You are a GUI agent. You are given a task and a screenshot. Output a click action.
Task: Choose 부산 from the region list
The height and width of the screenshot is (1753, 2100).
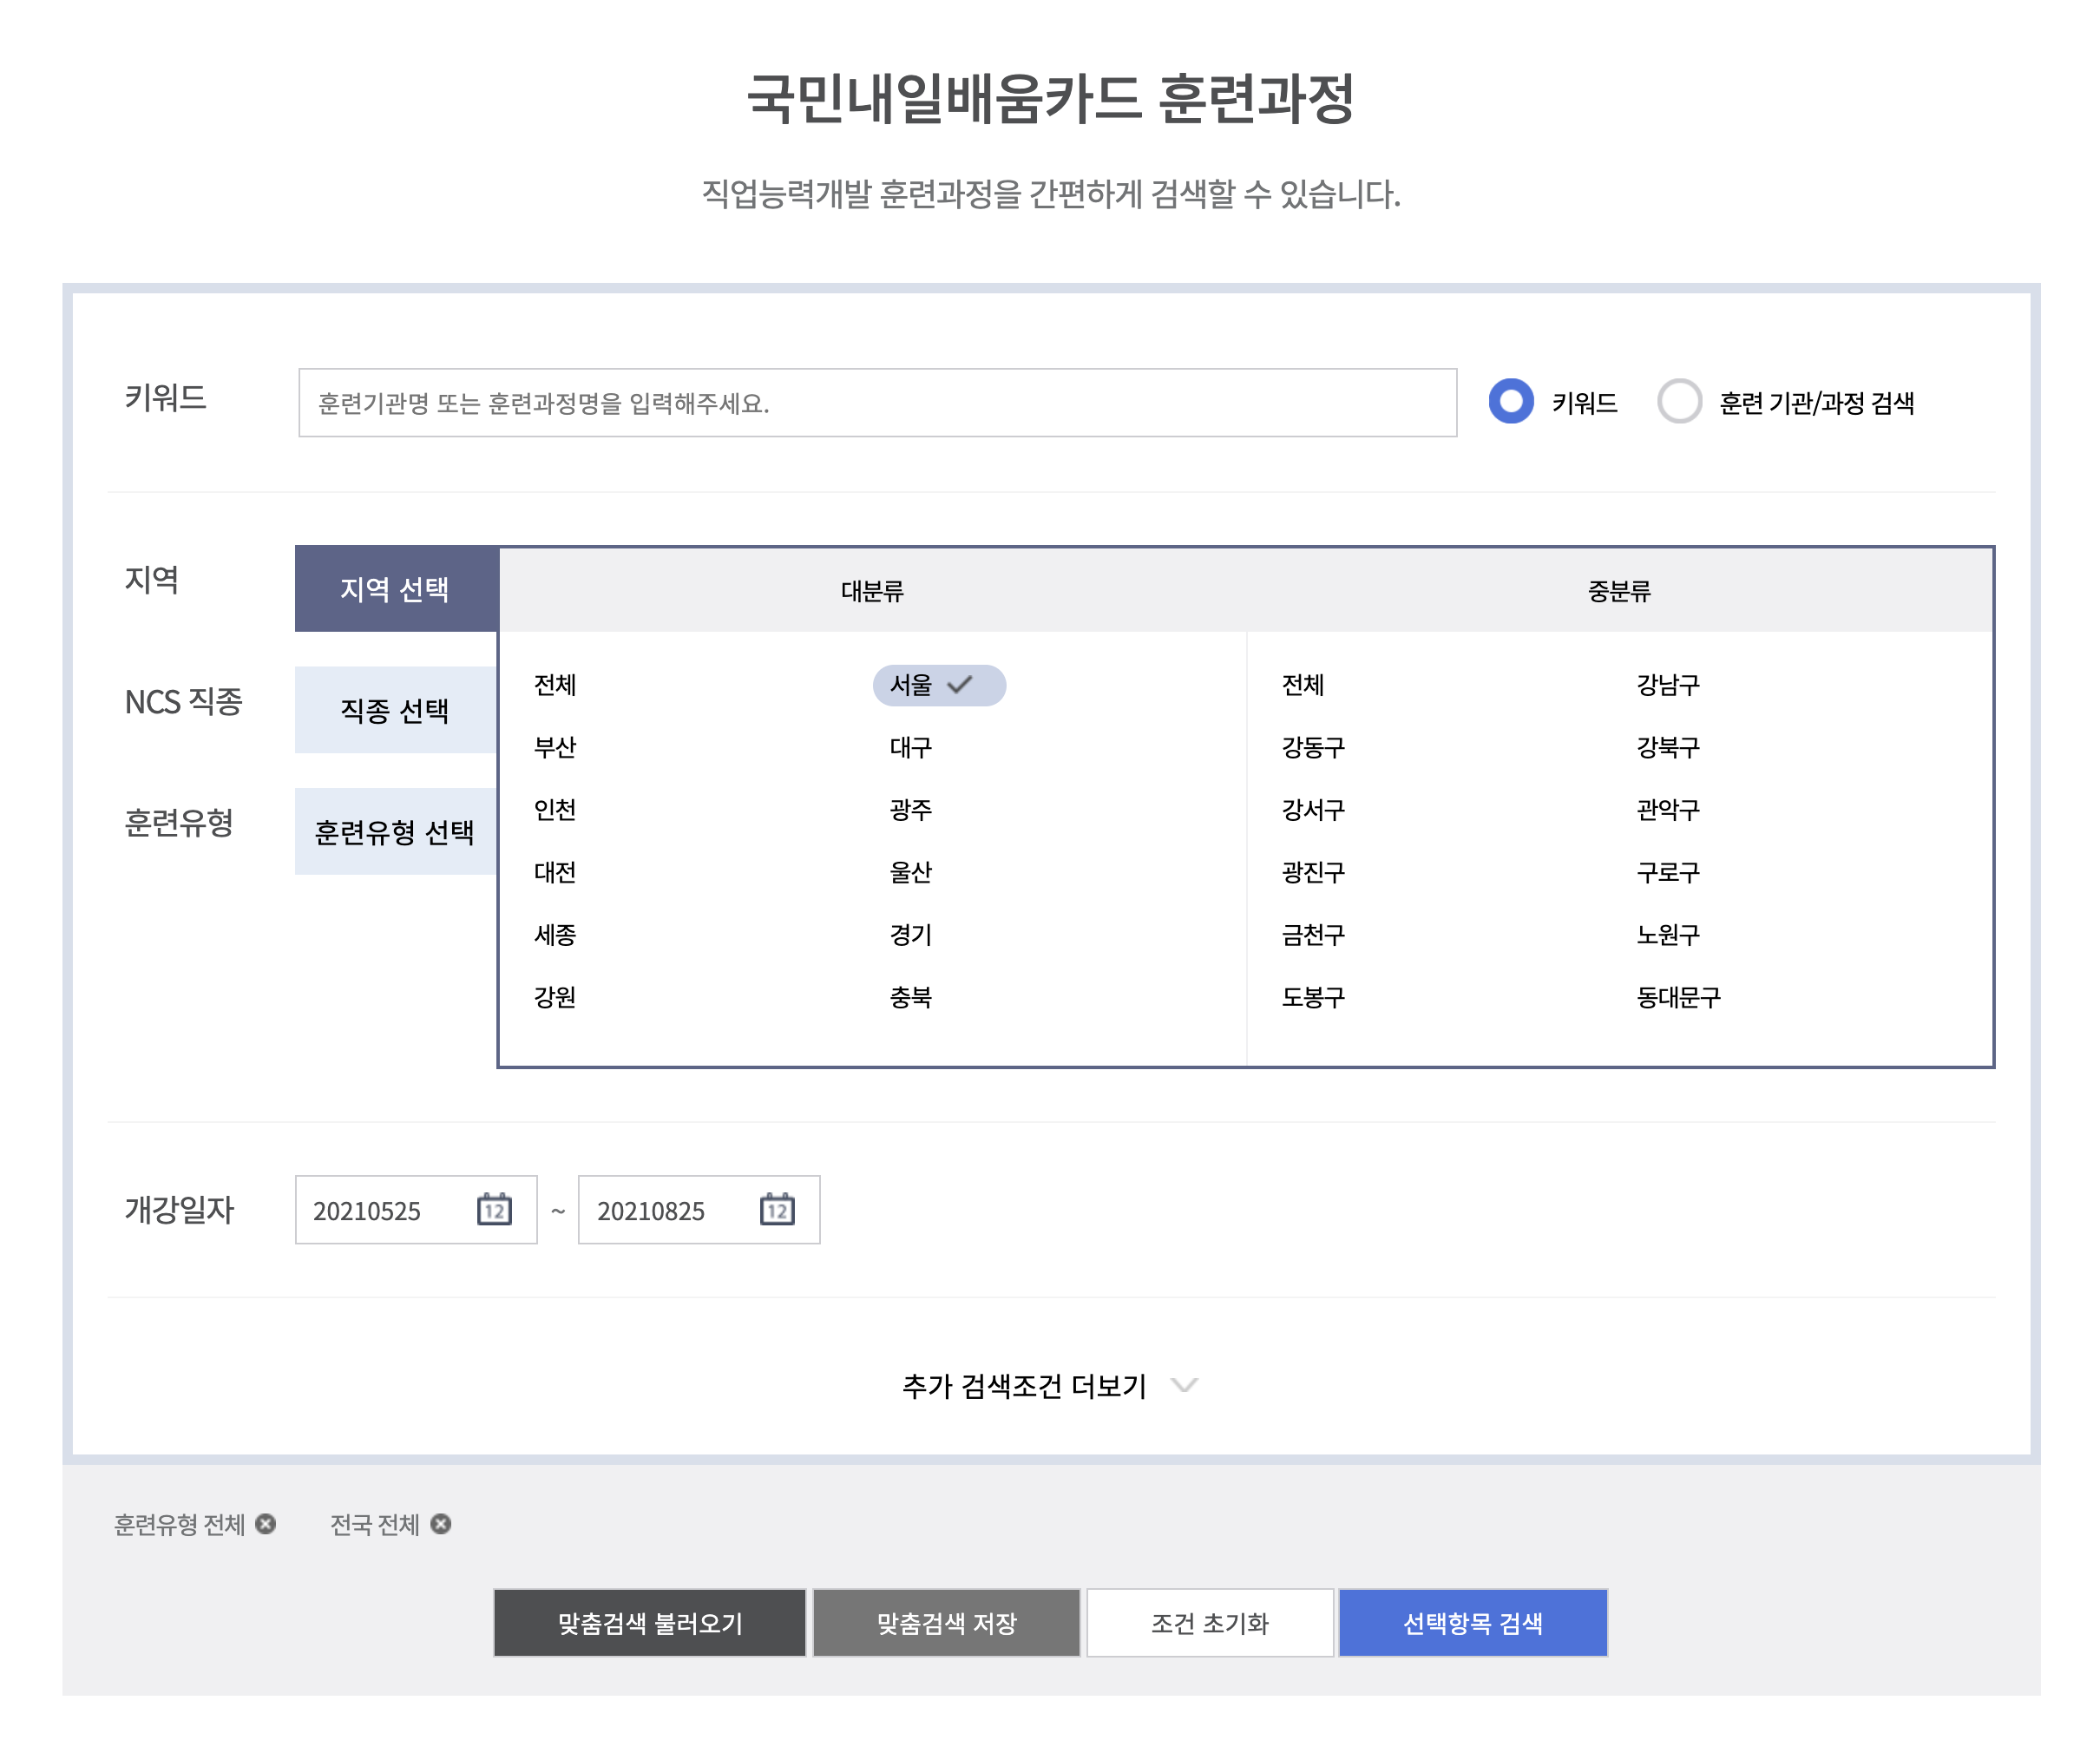555,747
